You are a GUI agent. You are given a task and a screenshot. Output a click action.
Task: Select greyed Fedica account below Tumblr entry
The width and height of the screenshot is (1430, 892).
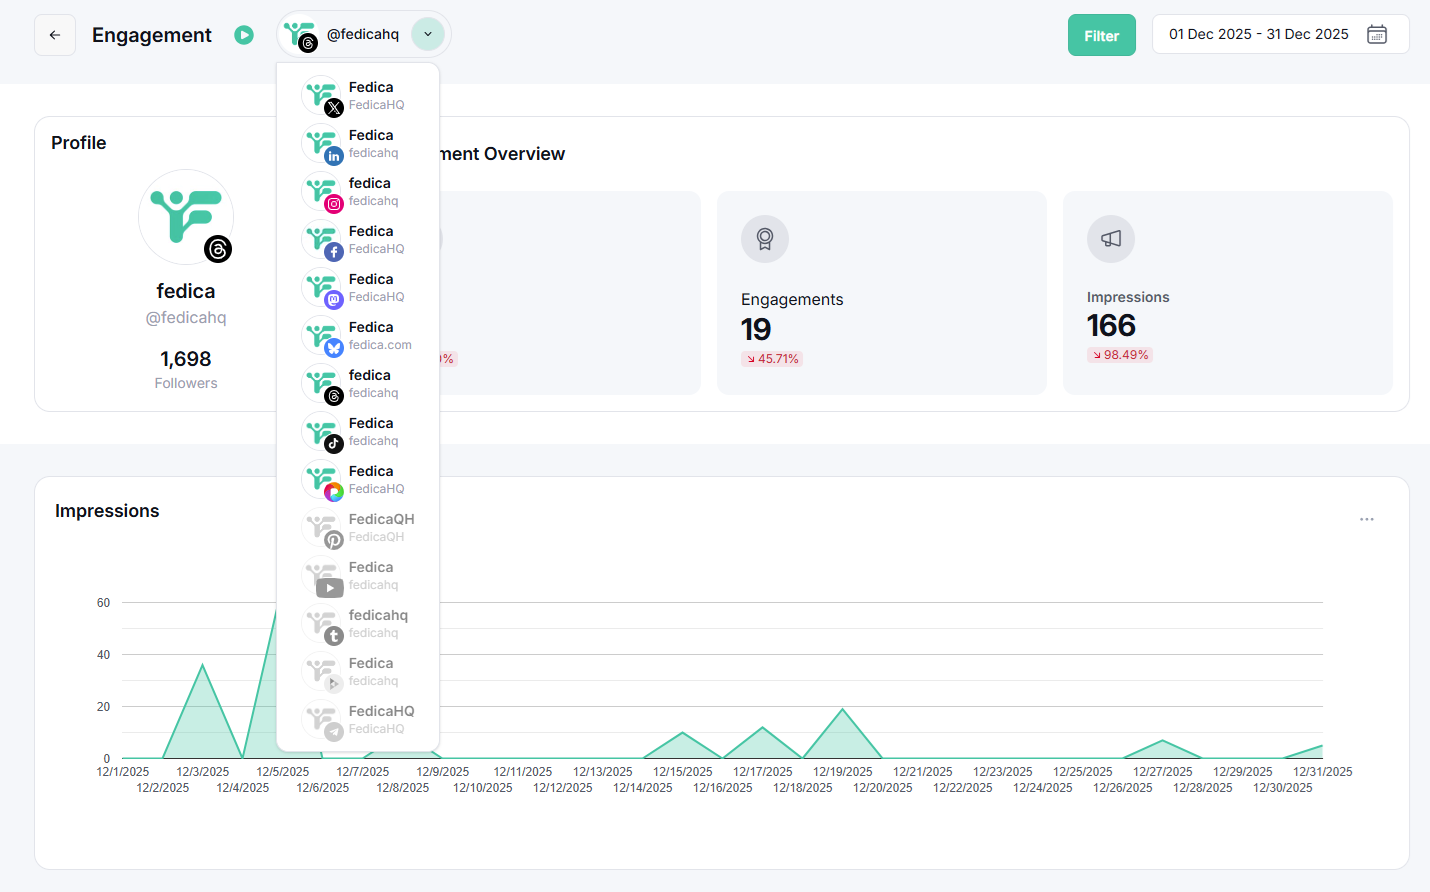click(x=358, y=672)
